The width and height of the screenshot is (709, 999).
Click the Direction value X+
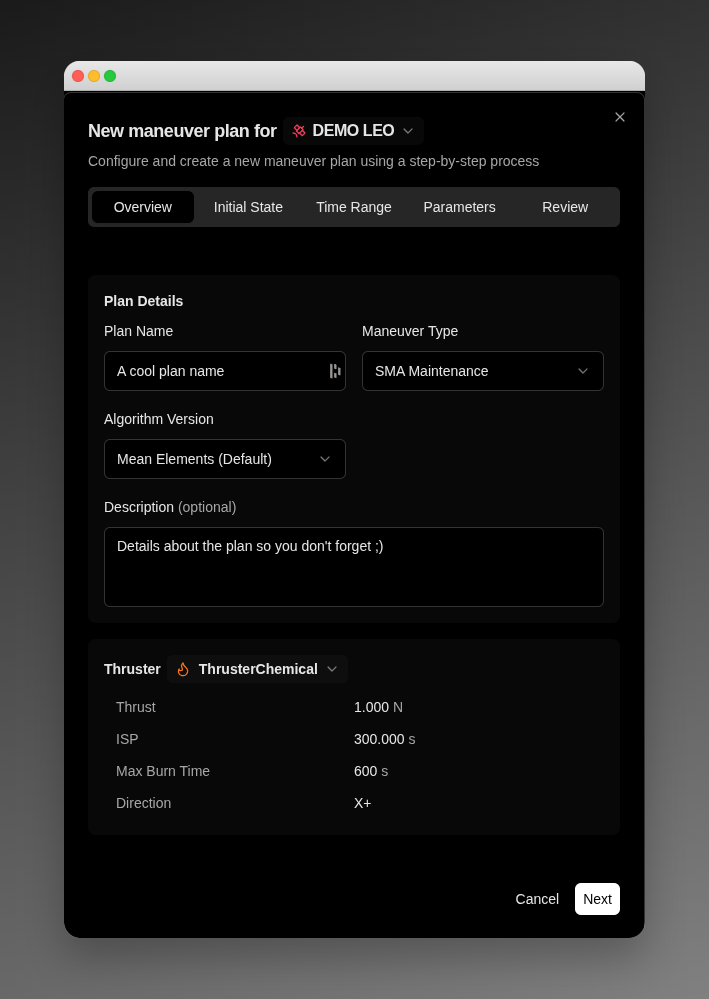pos(362,803)
